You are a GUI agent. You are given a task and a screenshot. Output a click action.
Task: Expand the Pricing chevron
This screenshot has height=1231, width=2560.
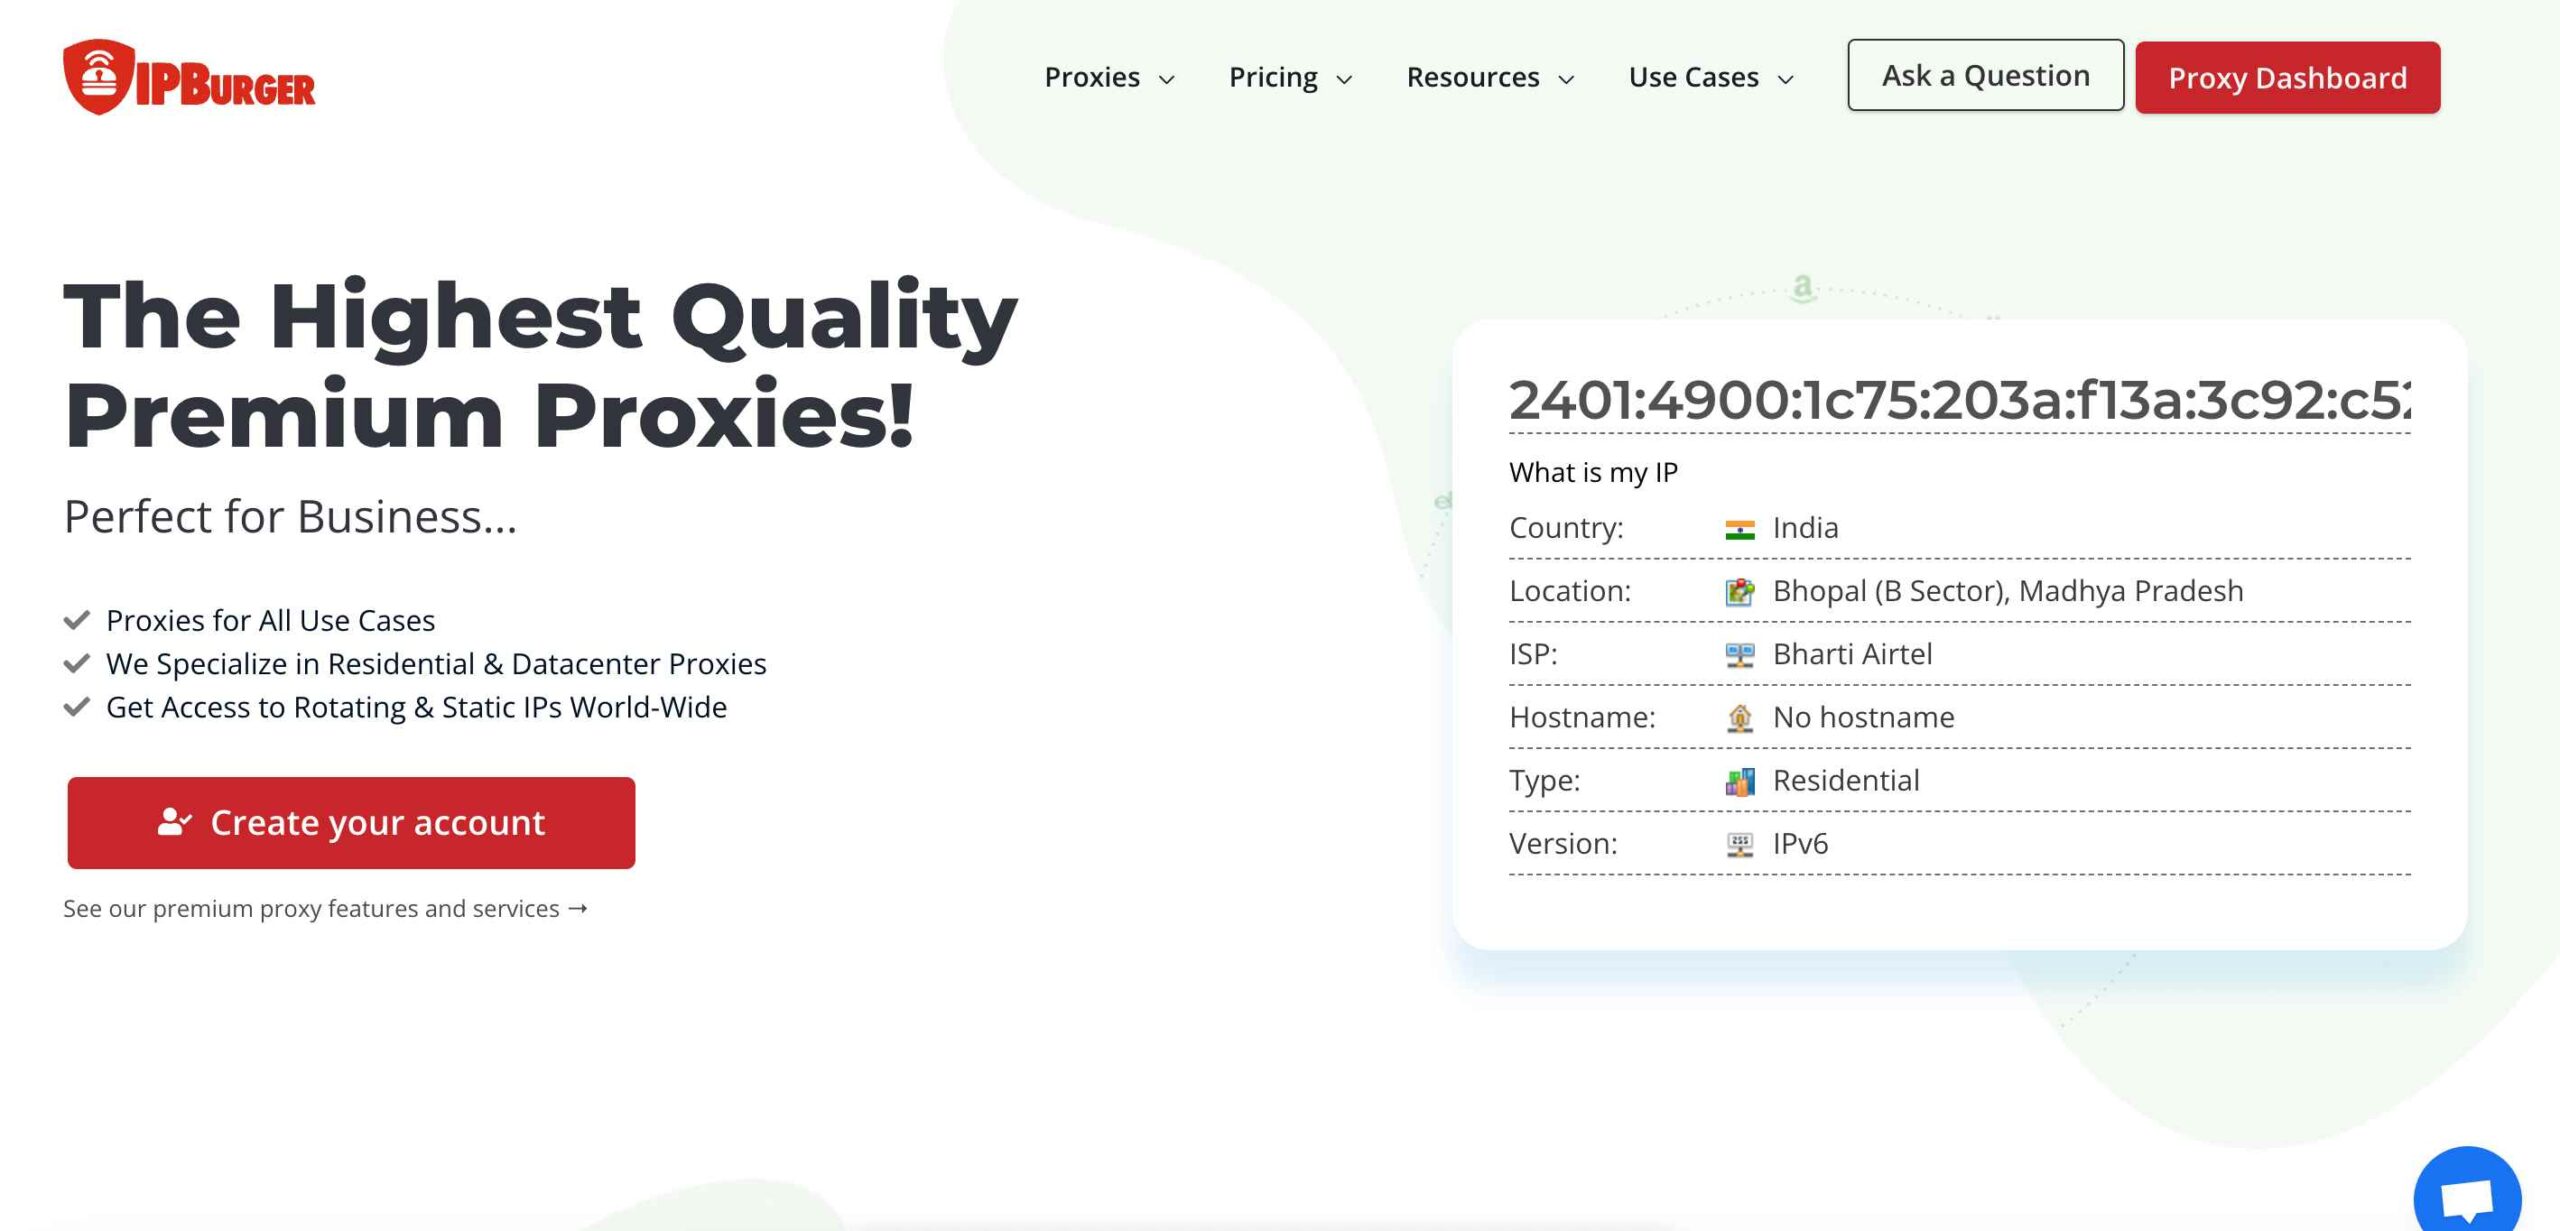1344,79
